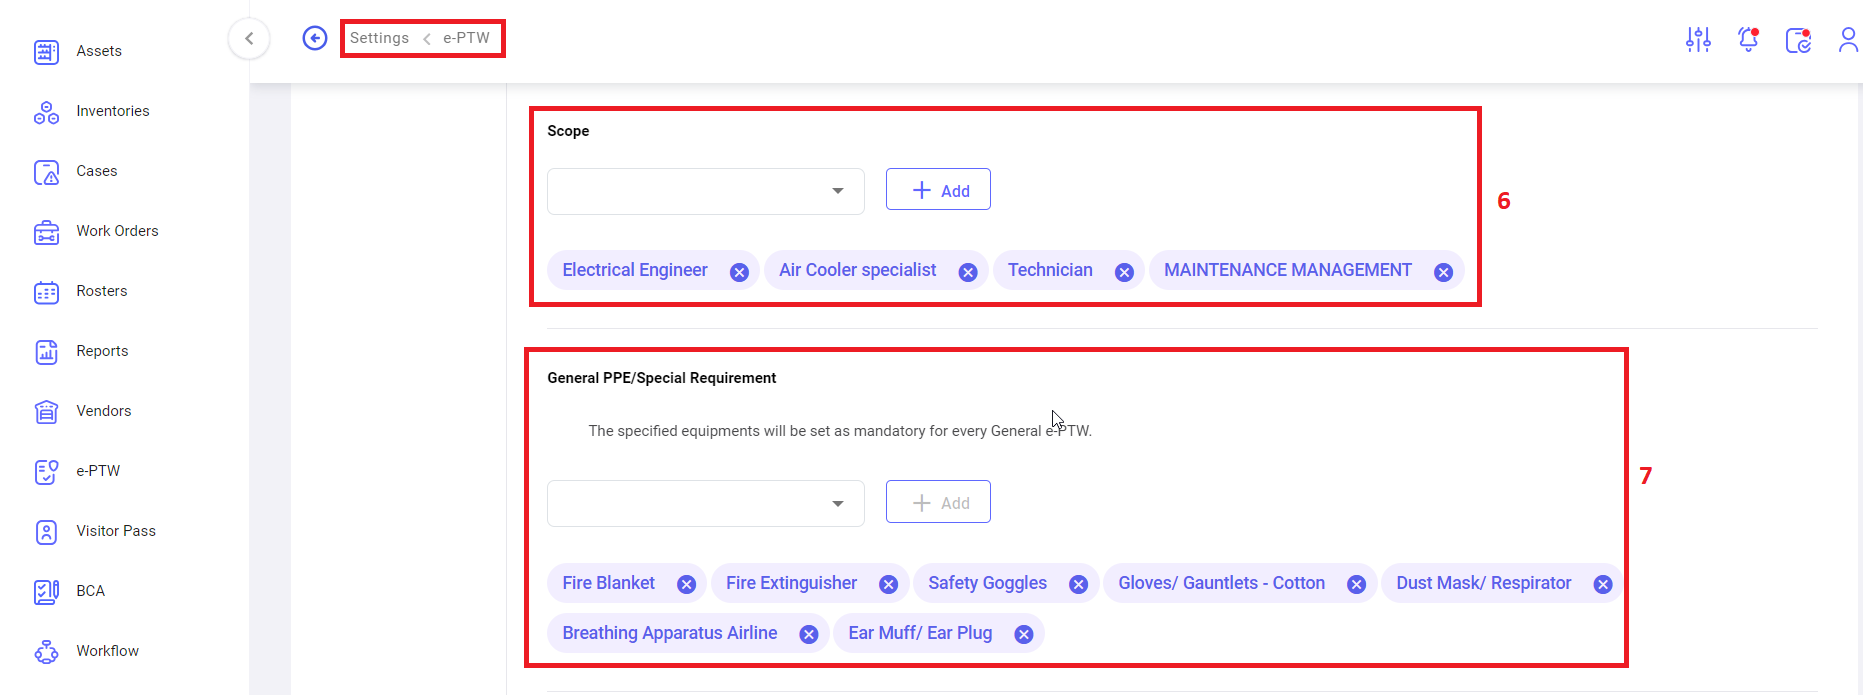Click the Add button under Scope
1863x695 pixels.
pyautogui.click(x=938, y=190)
